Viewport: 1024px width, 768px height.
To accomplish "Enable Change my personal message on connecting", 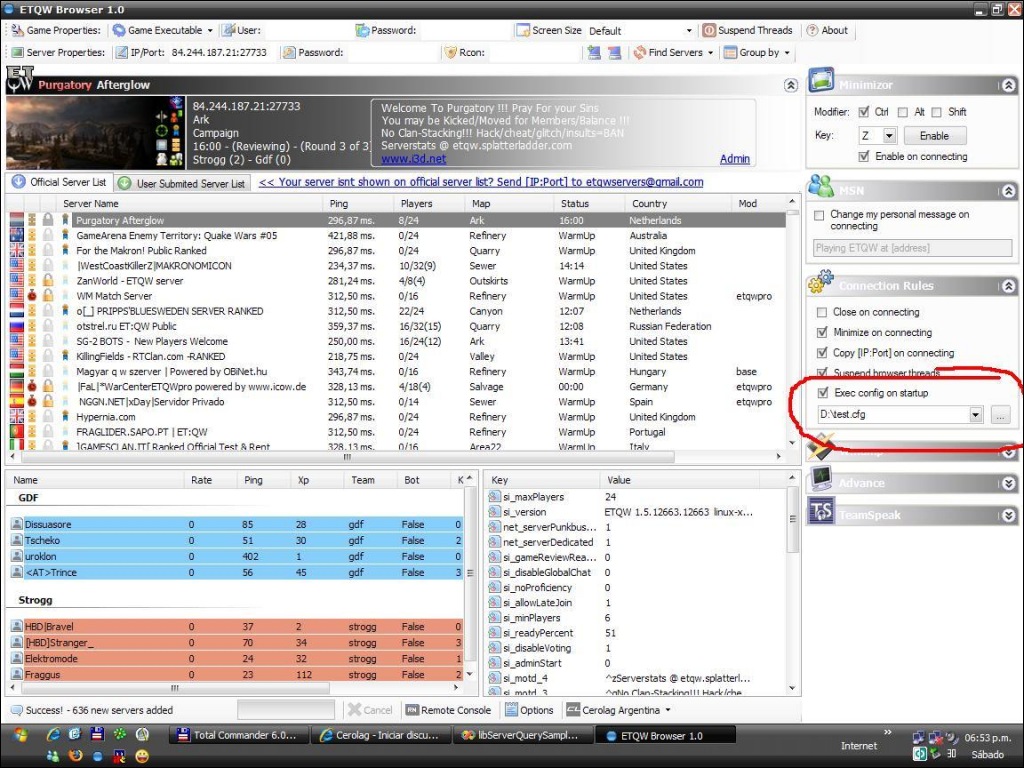I will (819, 215).
